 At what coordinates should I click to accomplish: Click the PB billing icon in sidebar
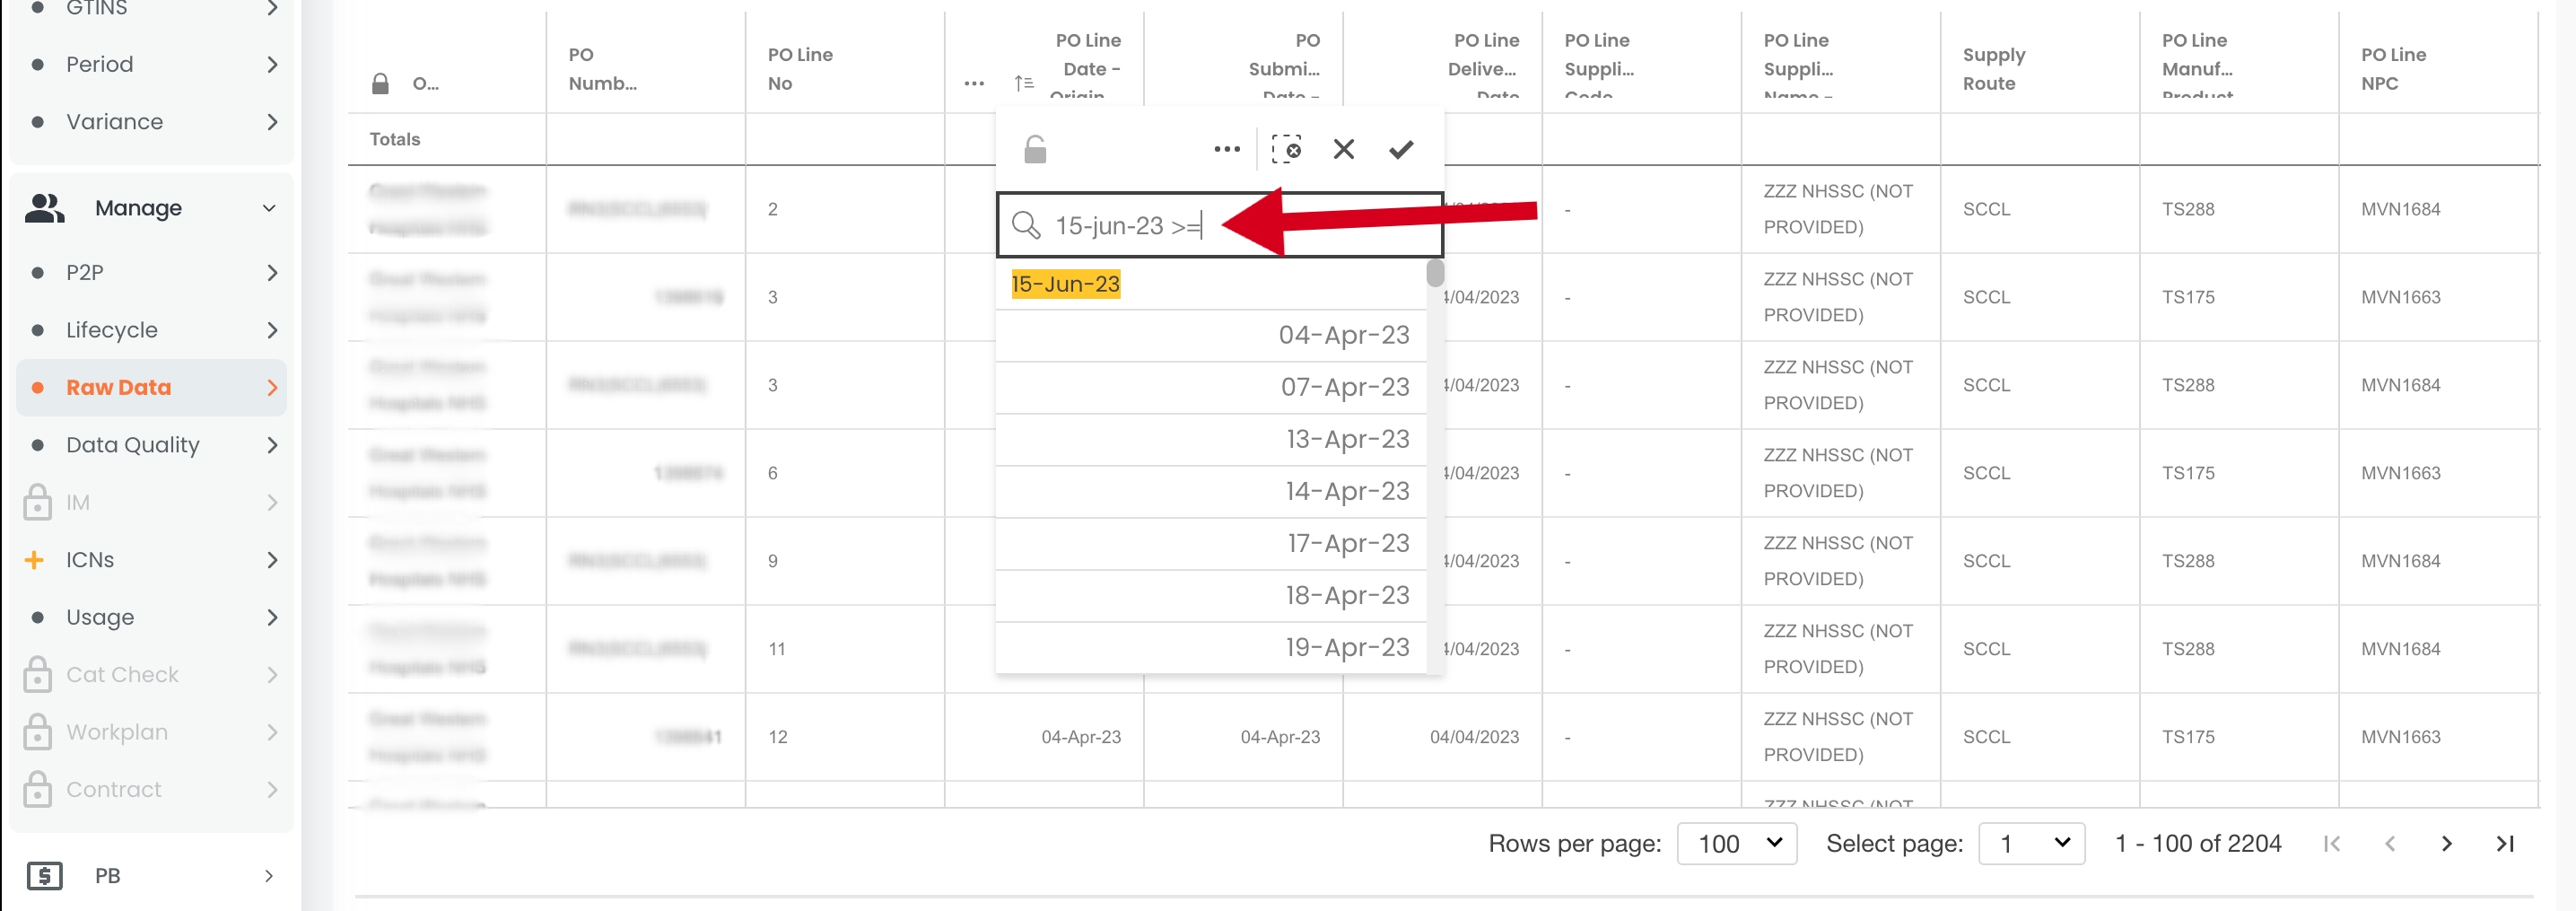pos(44,875)
